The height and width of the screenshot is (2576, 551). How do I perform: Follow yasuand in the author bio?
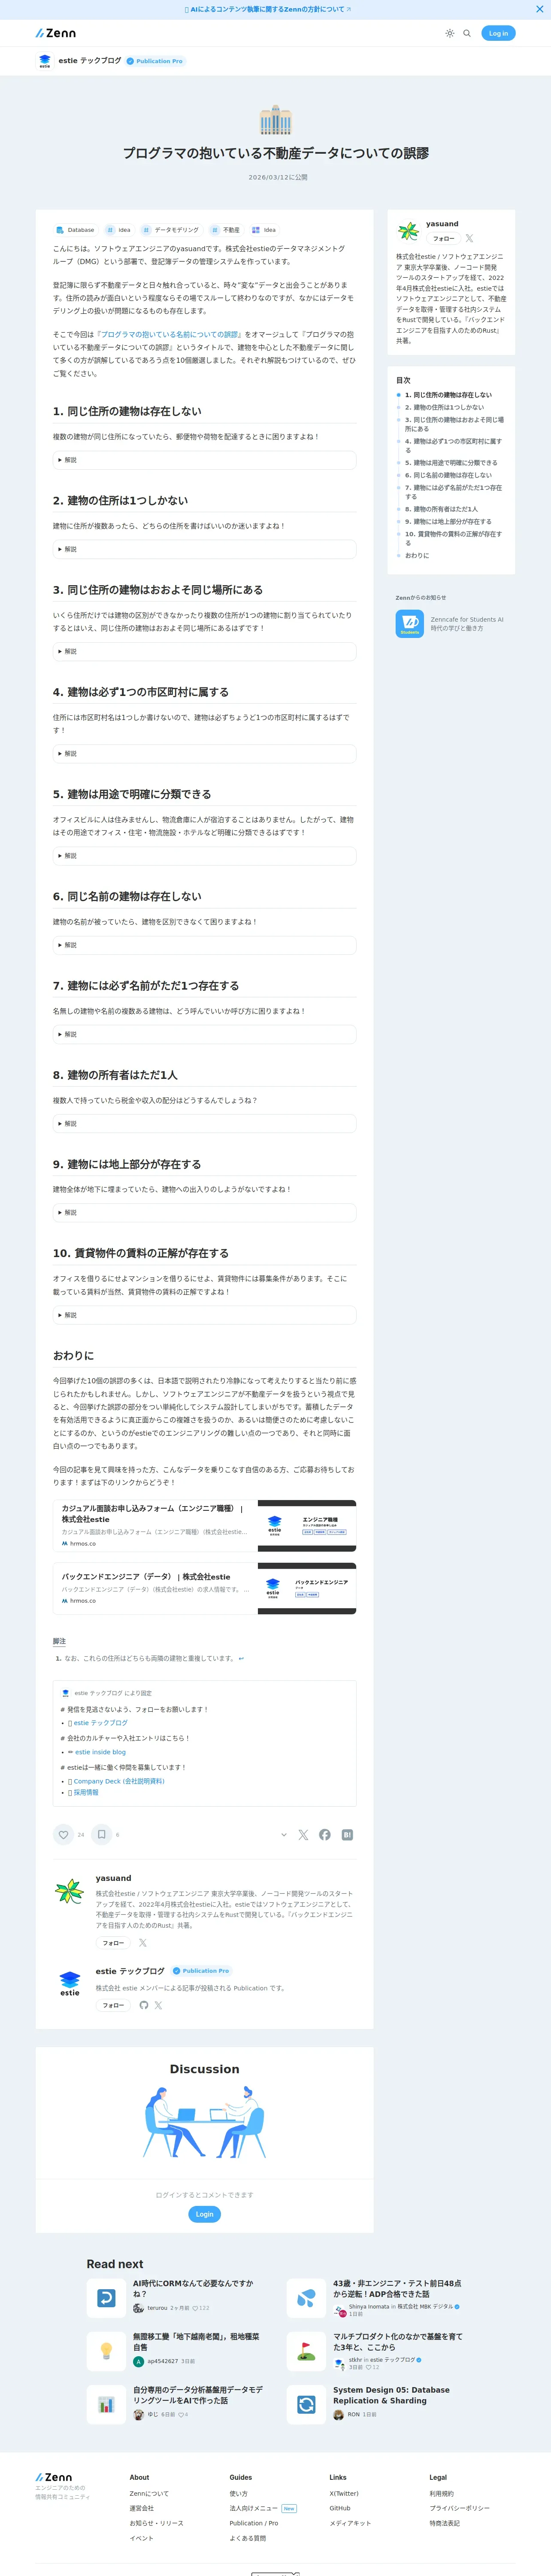click(113, 1943)
